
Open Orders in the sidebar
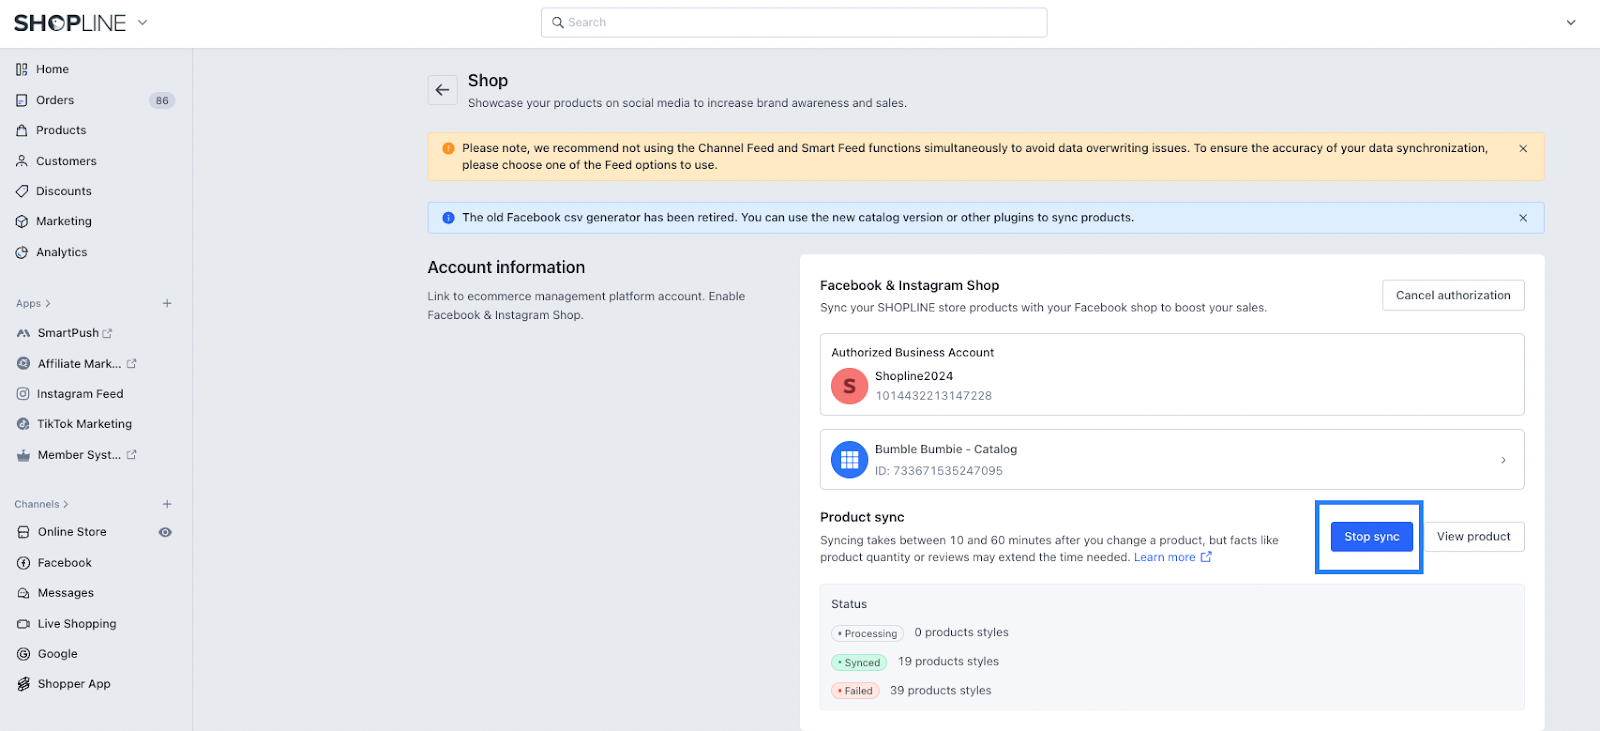pyautogui.click(x=55, y=100)
